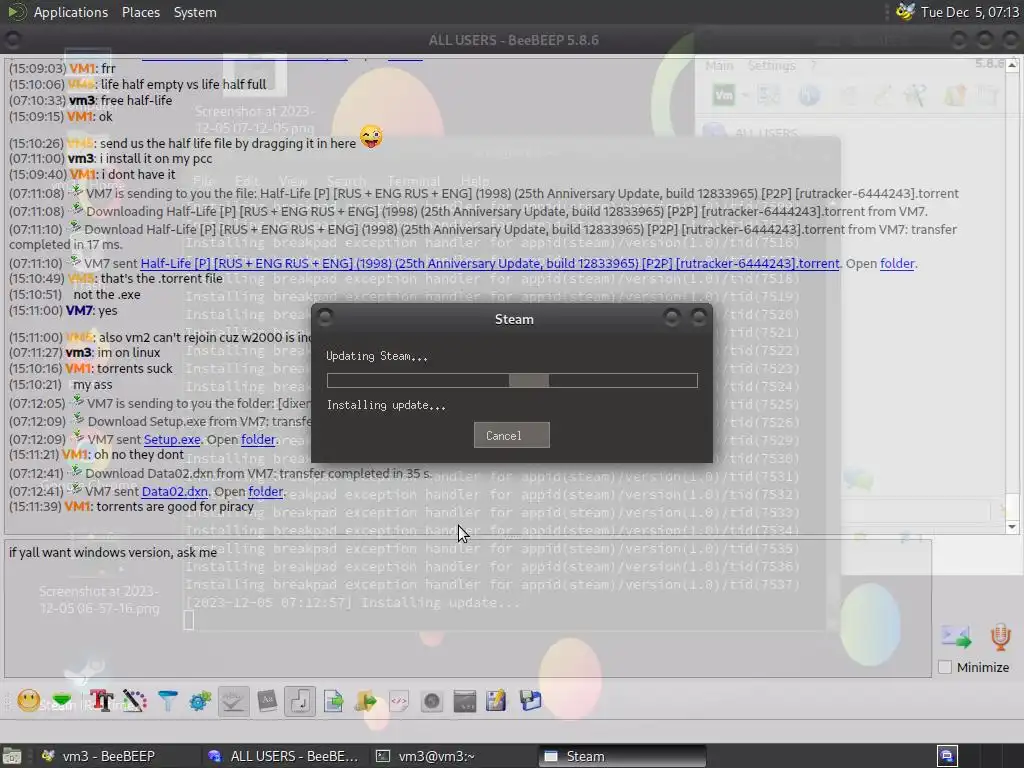The image size is (1024, 768).
Task: Open the Half-Life torrent file link
Action: 490,263
